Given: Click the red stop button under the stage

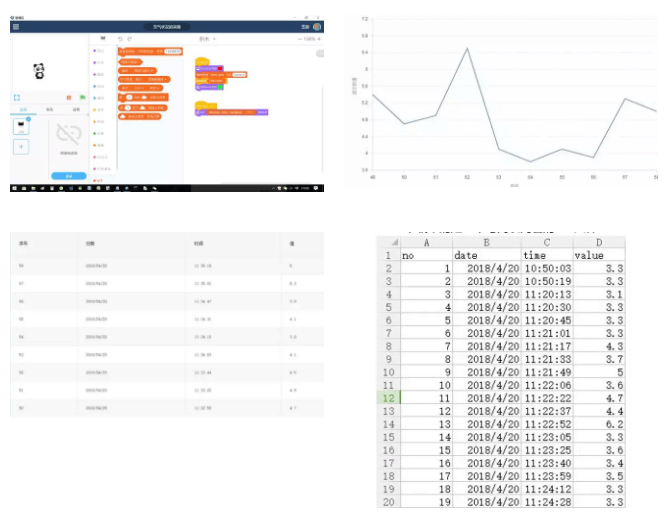Looking at the screenshot, I should click(69, 98).
